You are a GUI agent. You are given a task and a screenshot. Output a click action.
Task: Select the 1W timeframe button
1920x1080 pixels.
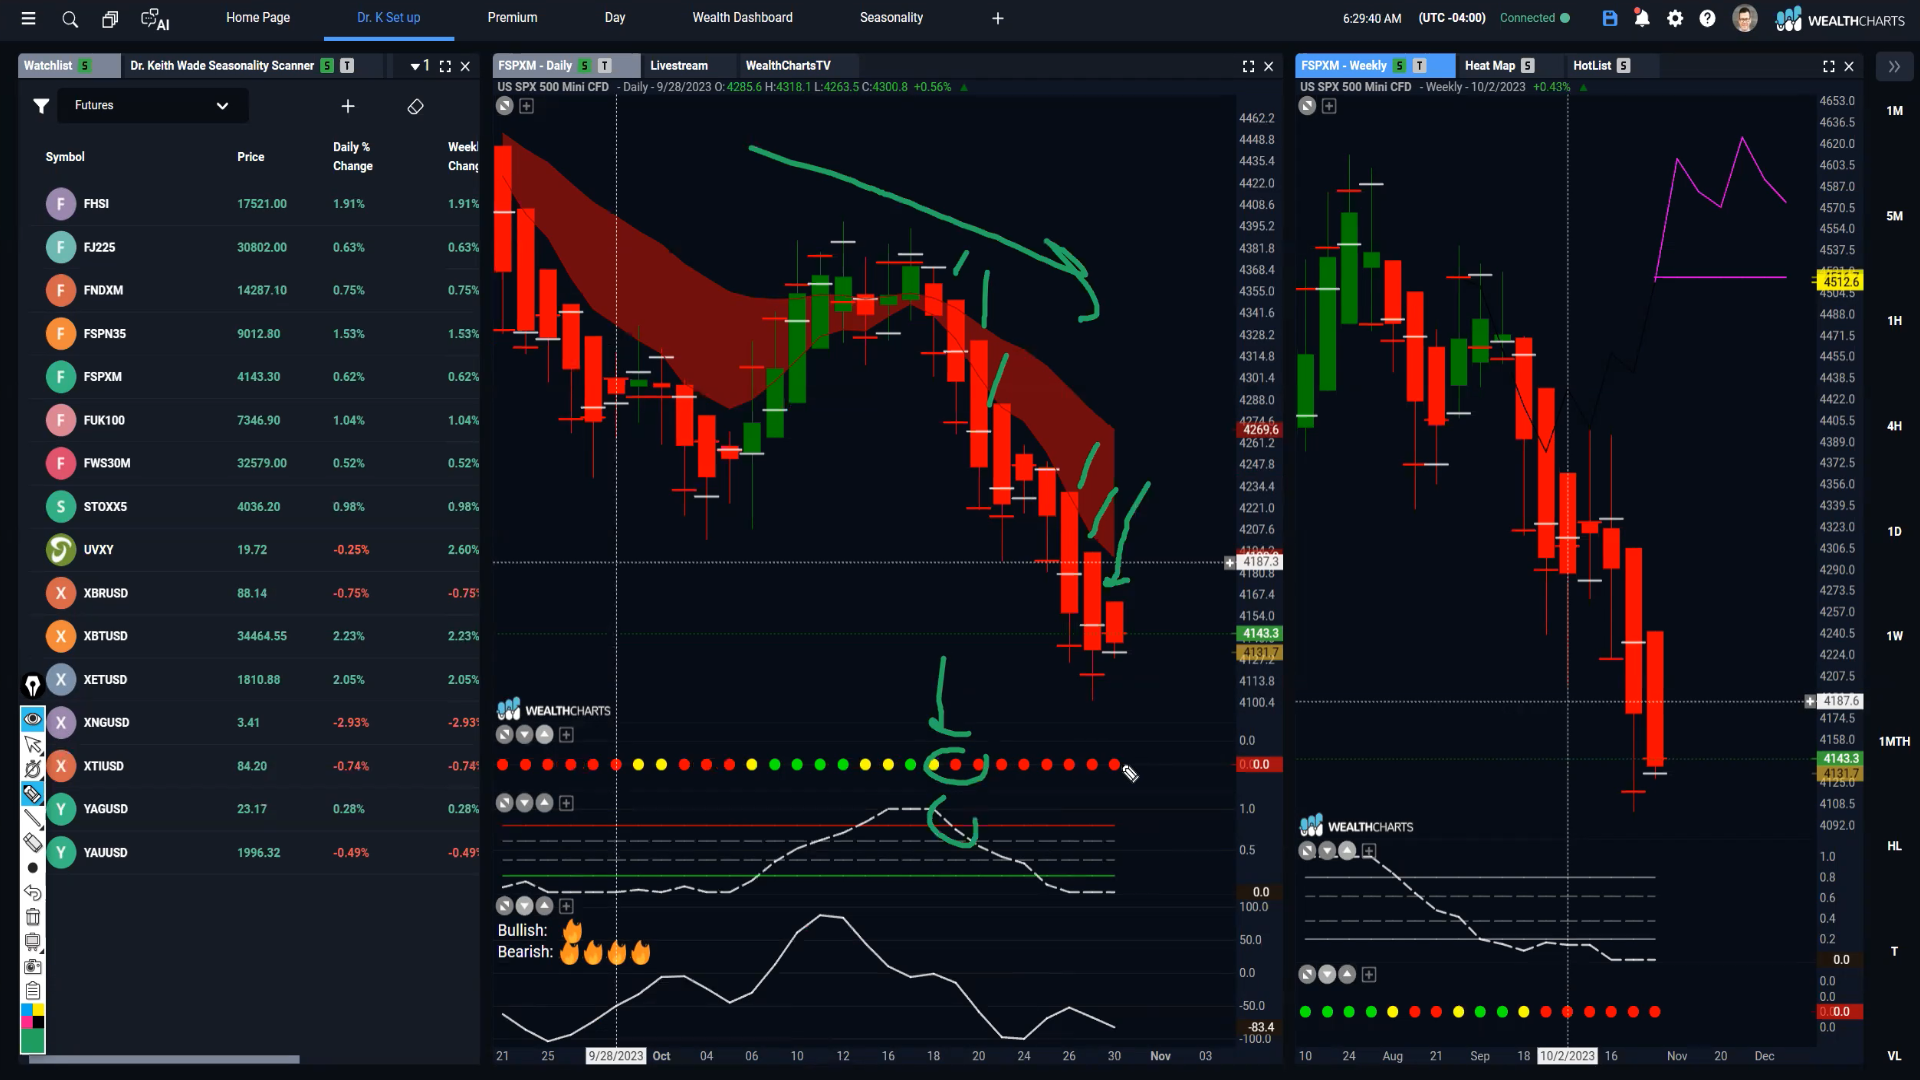(1894, 636)
